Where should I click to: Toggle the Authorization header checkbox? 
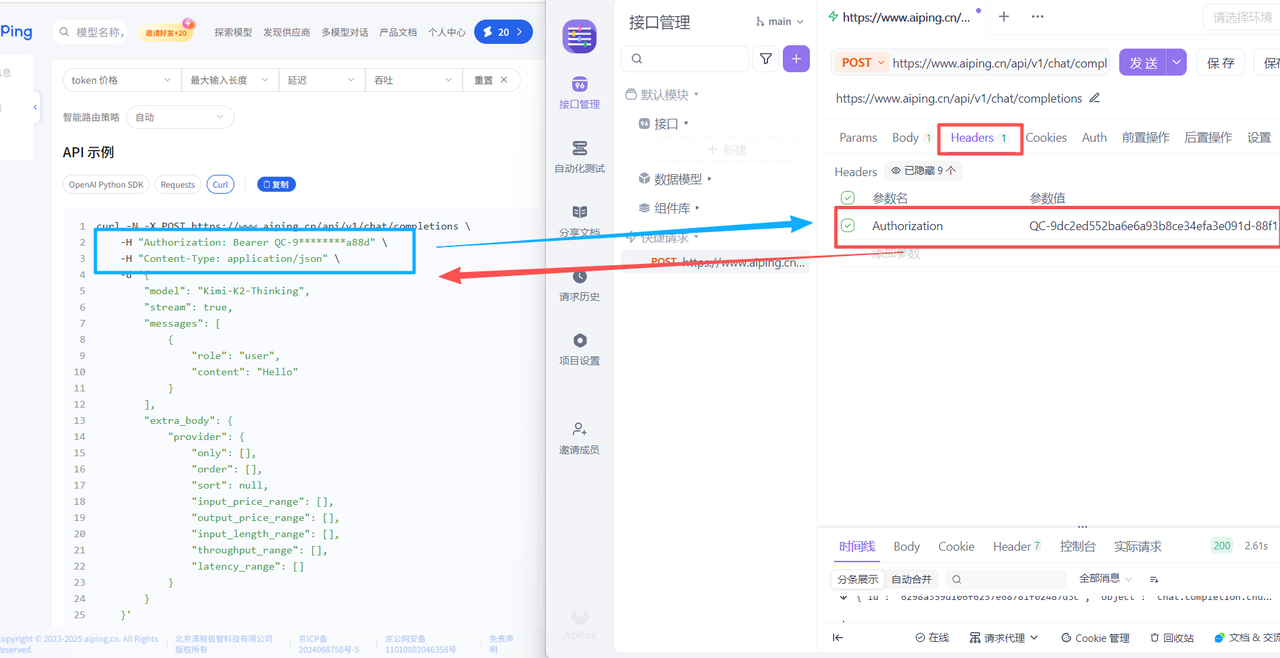point(848,226)
